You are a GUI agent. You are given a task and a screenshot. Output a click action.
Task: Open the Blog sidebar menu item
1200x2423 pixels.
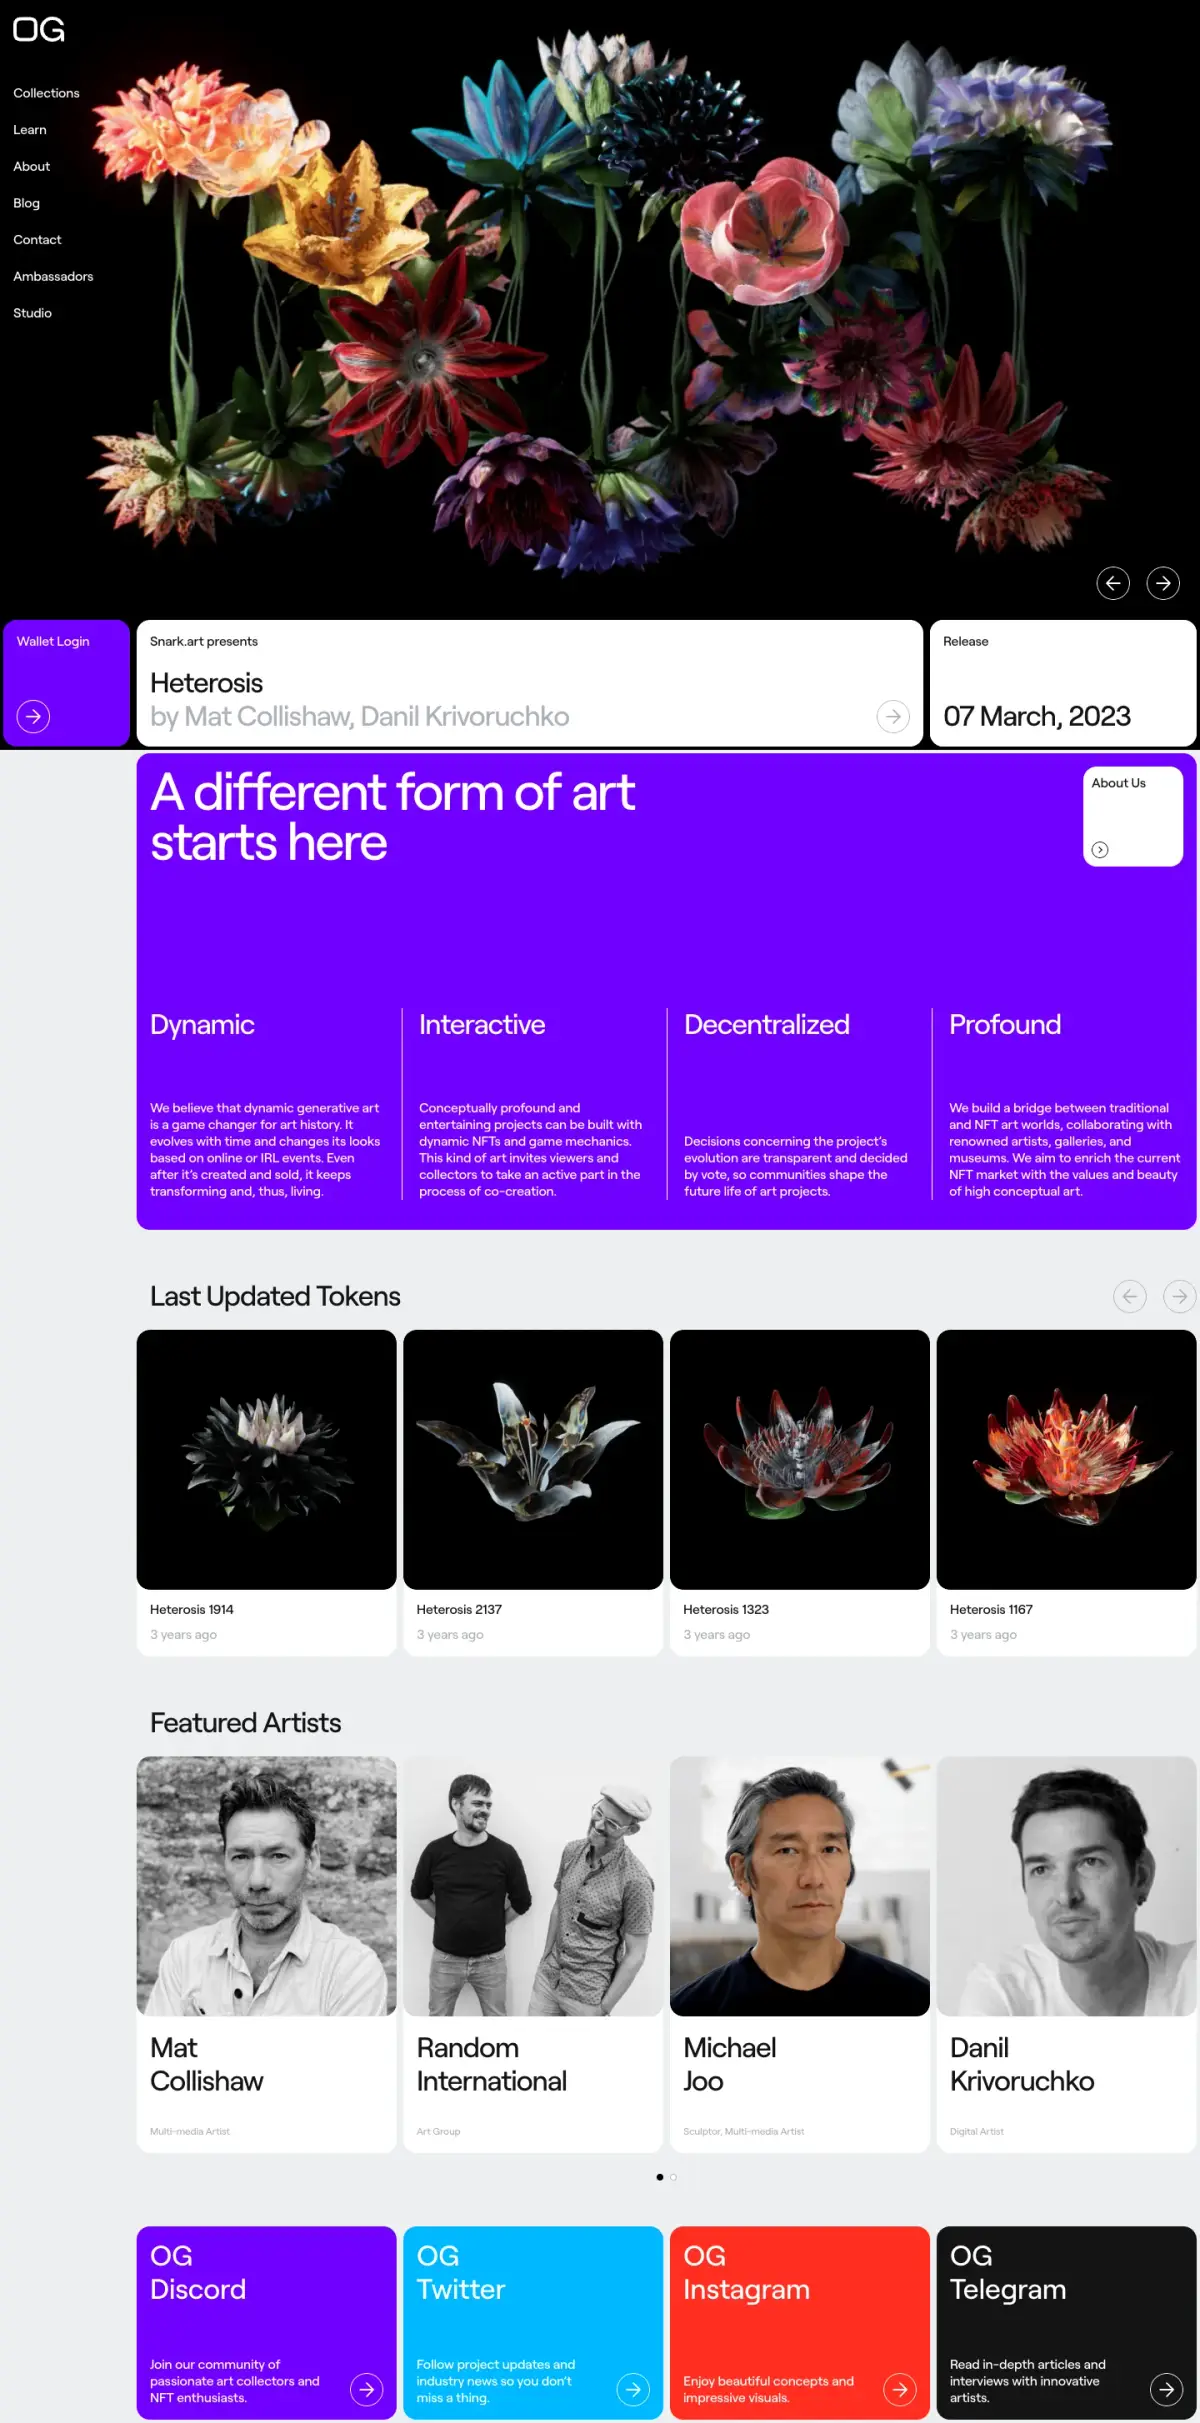(27, 203)
